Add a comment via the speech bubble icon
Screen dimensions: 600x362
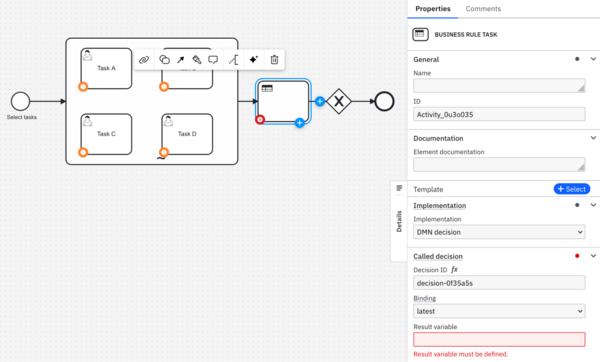[213, 60]
